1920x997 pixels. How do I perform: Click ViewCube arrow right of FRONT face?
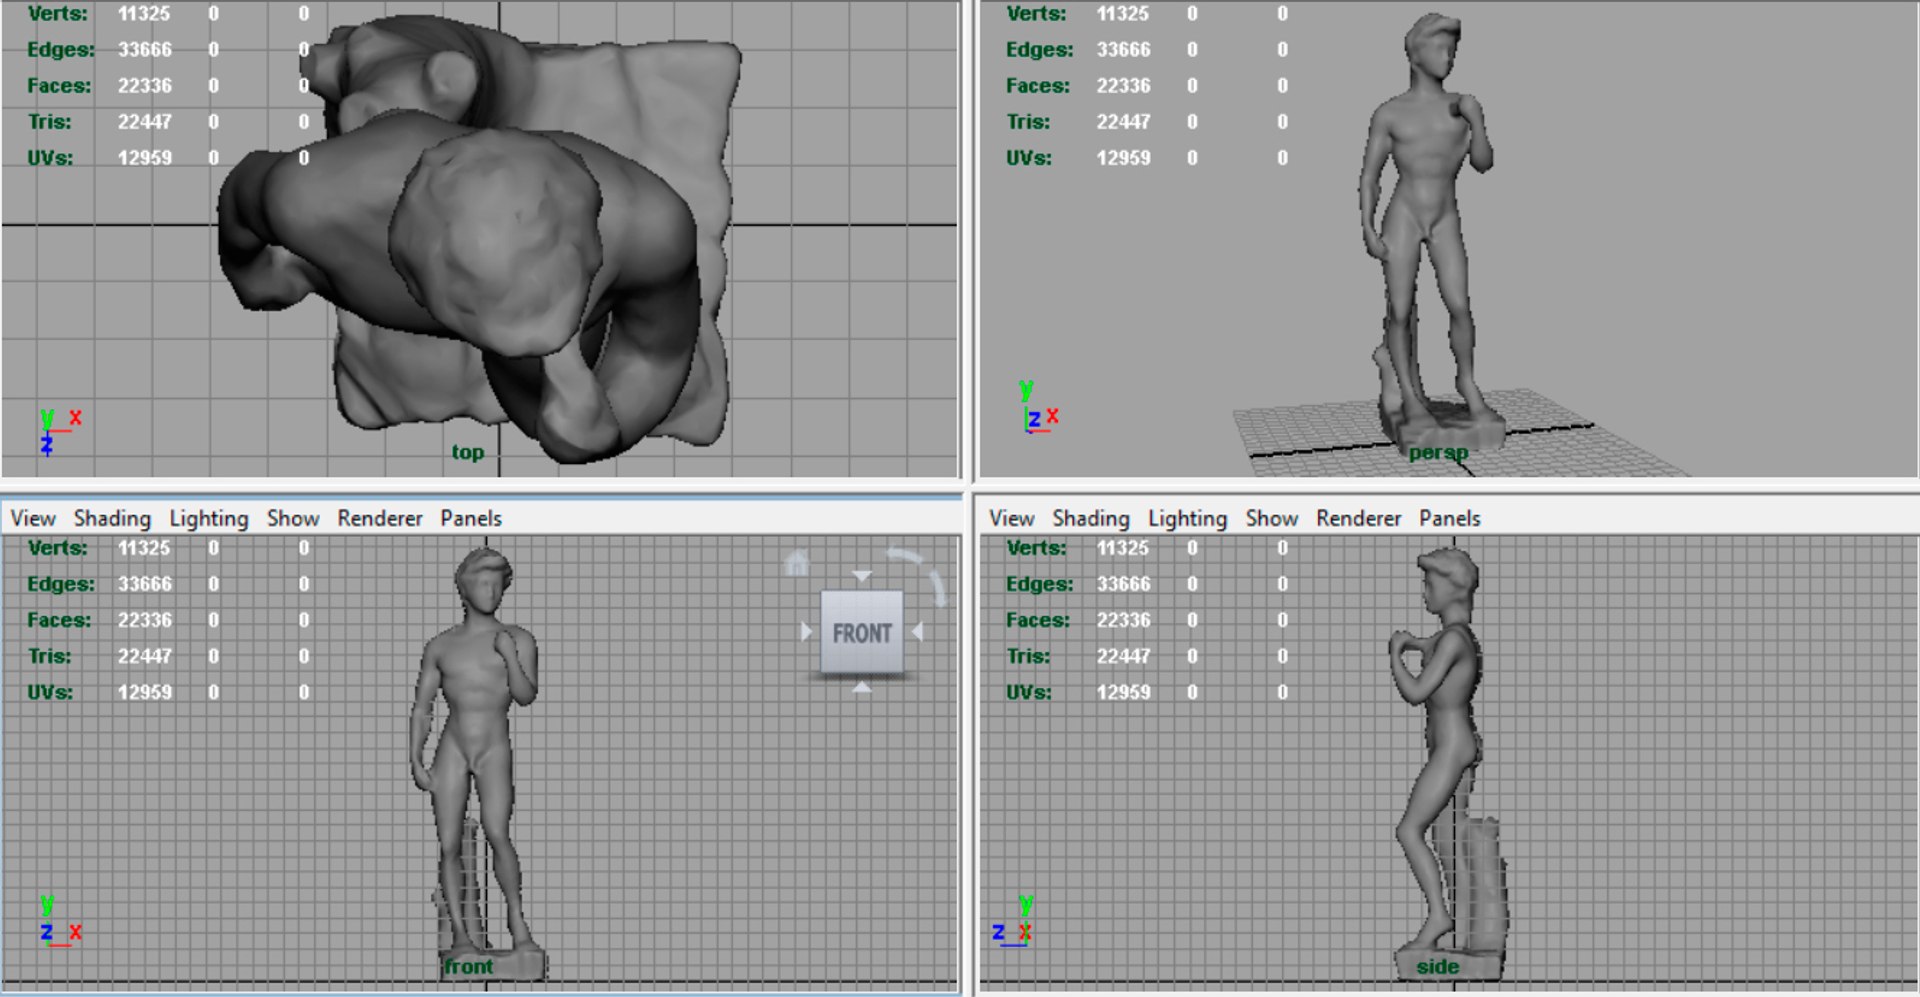917,632
